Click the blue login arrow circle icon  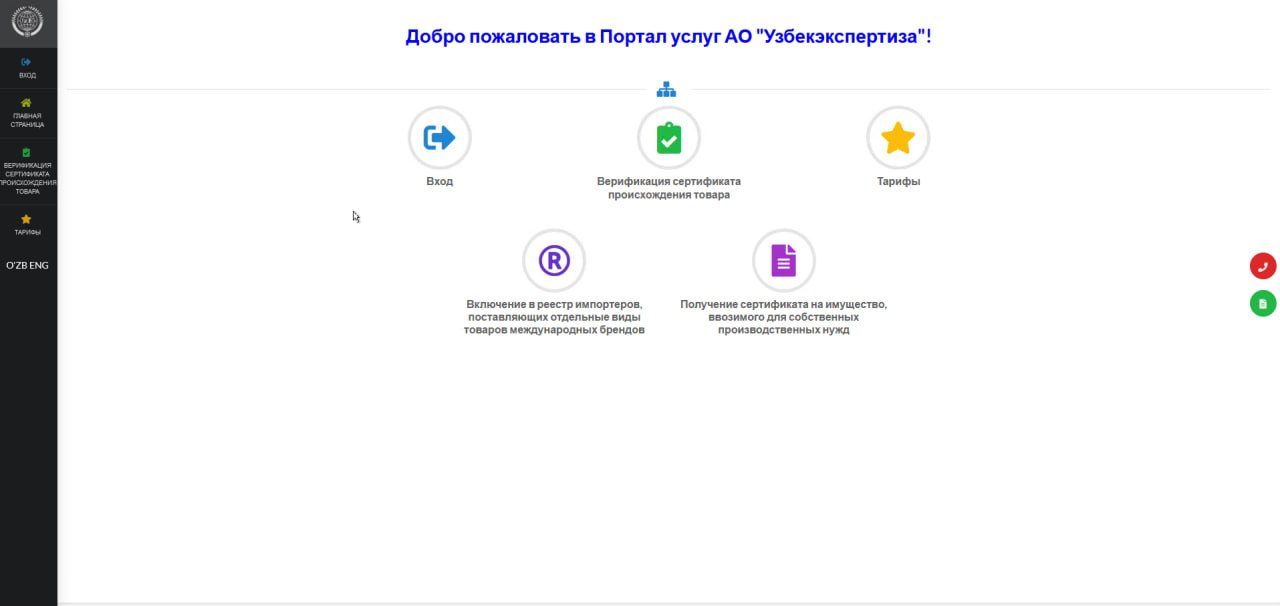coord(439,138)
